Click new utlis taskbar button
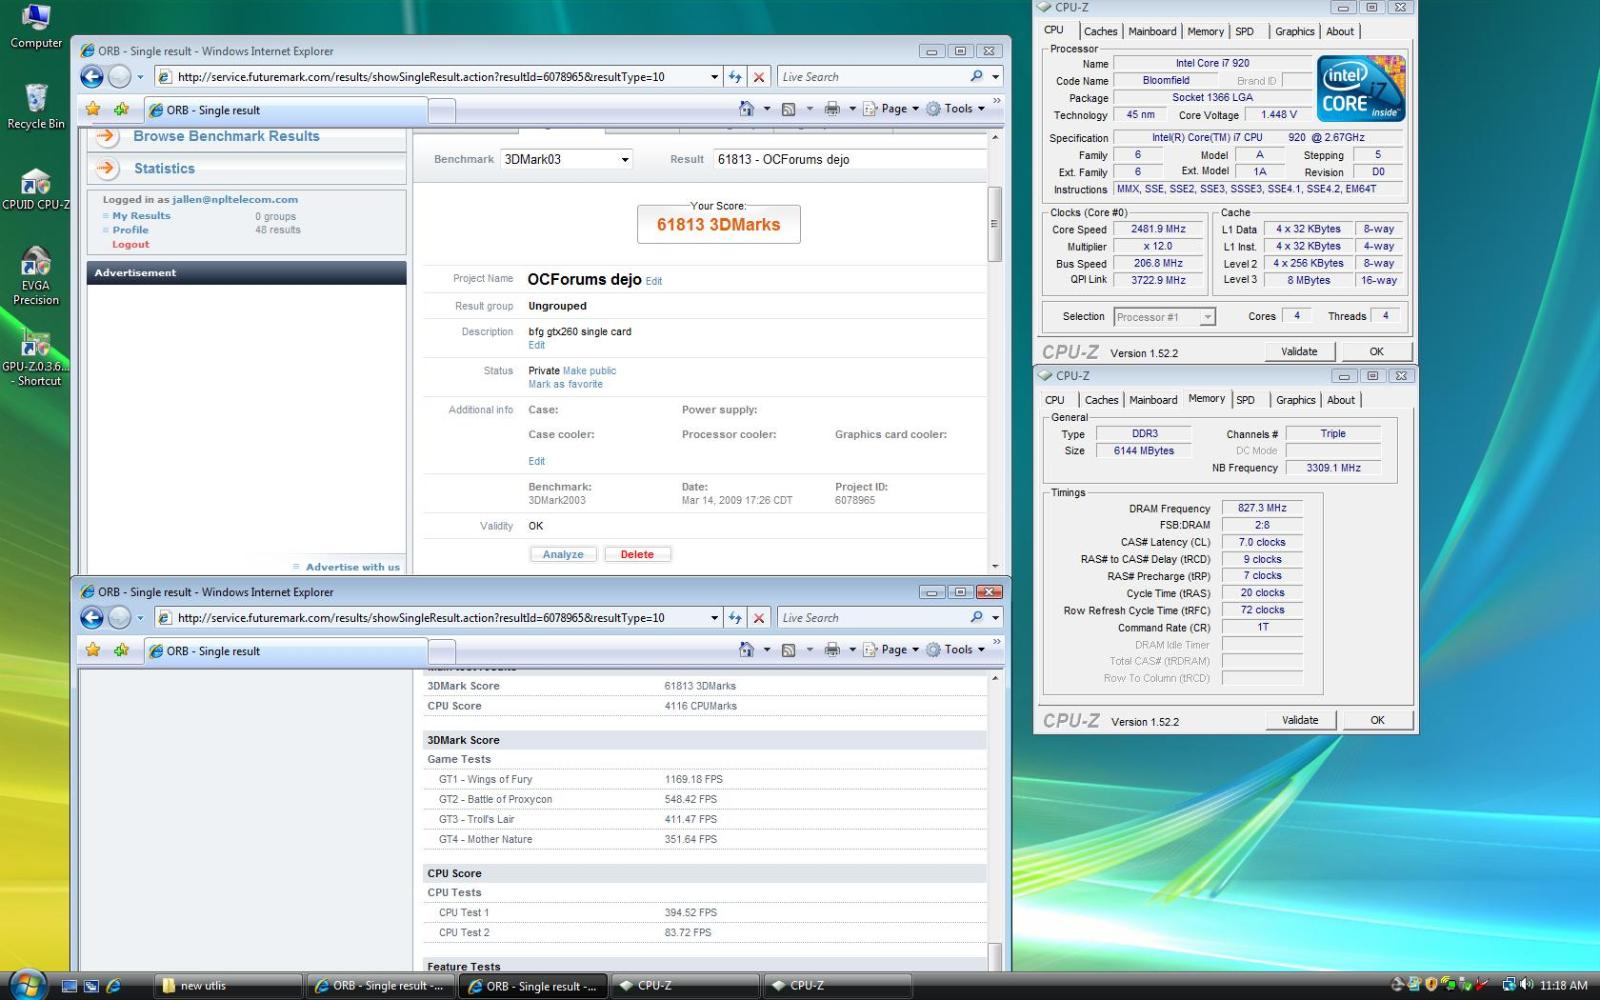The image size is (1600, 1000). [x=228, y=986]
